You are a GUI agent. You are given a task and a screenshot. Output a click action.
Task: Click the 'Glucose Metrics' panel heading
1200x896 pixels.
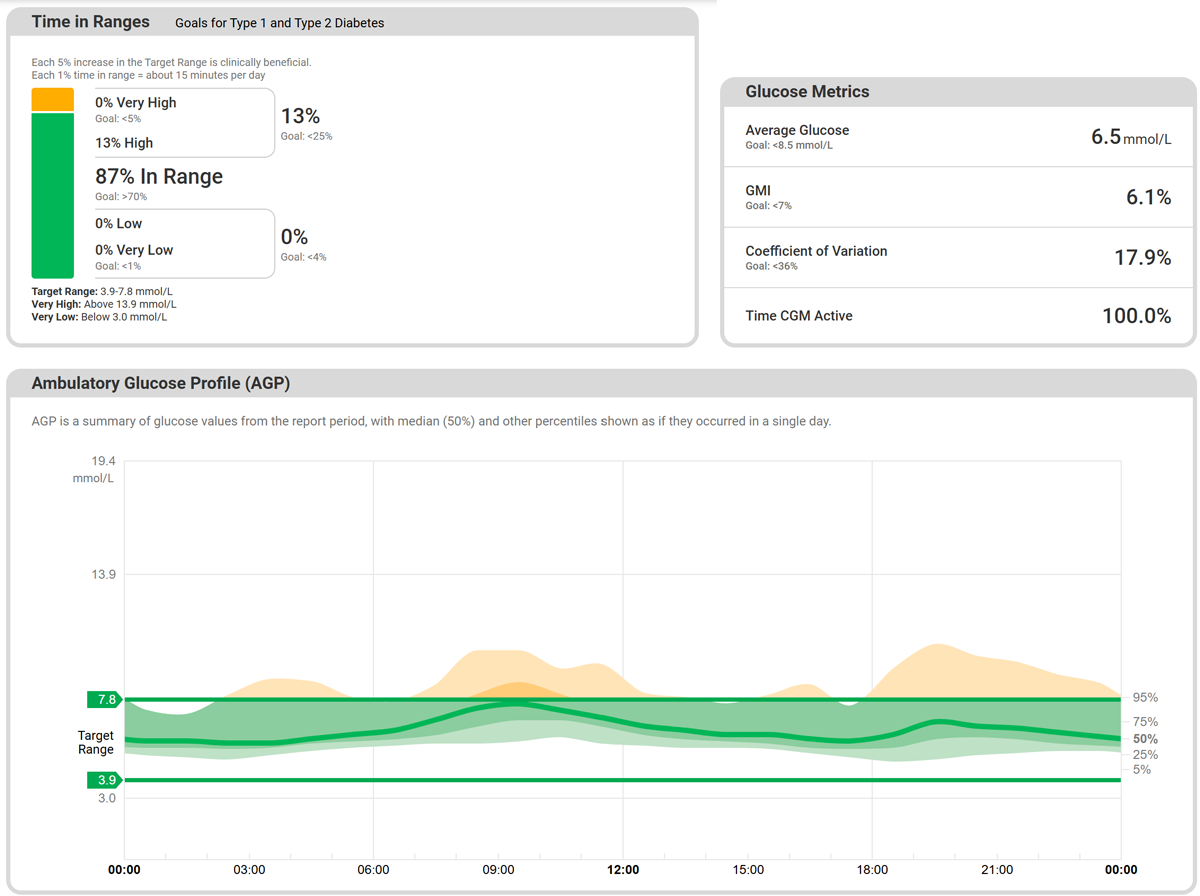click(x=807, y=92)
